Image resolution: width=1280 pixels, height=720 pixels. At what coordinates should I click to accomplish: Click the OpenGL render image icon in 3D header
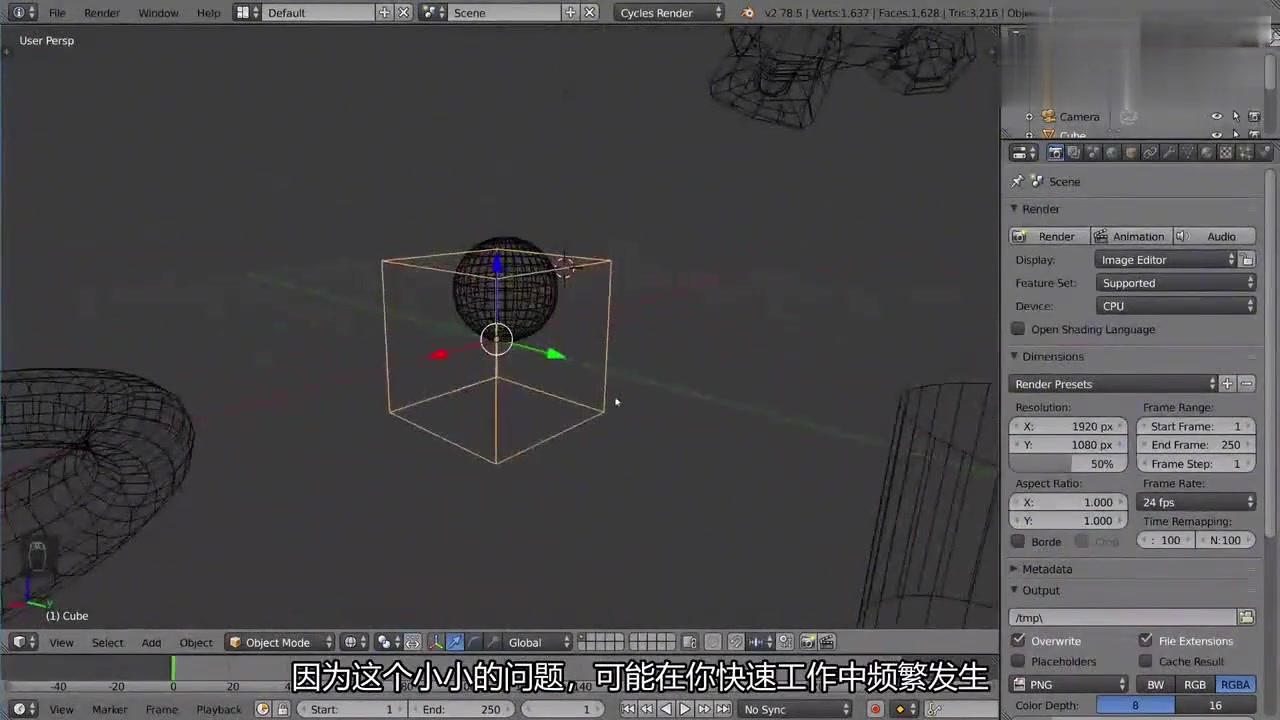coord(808,642)
